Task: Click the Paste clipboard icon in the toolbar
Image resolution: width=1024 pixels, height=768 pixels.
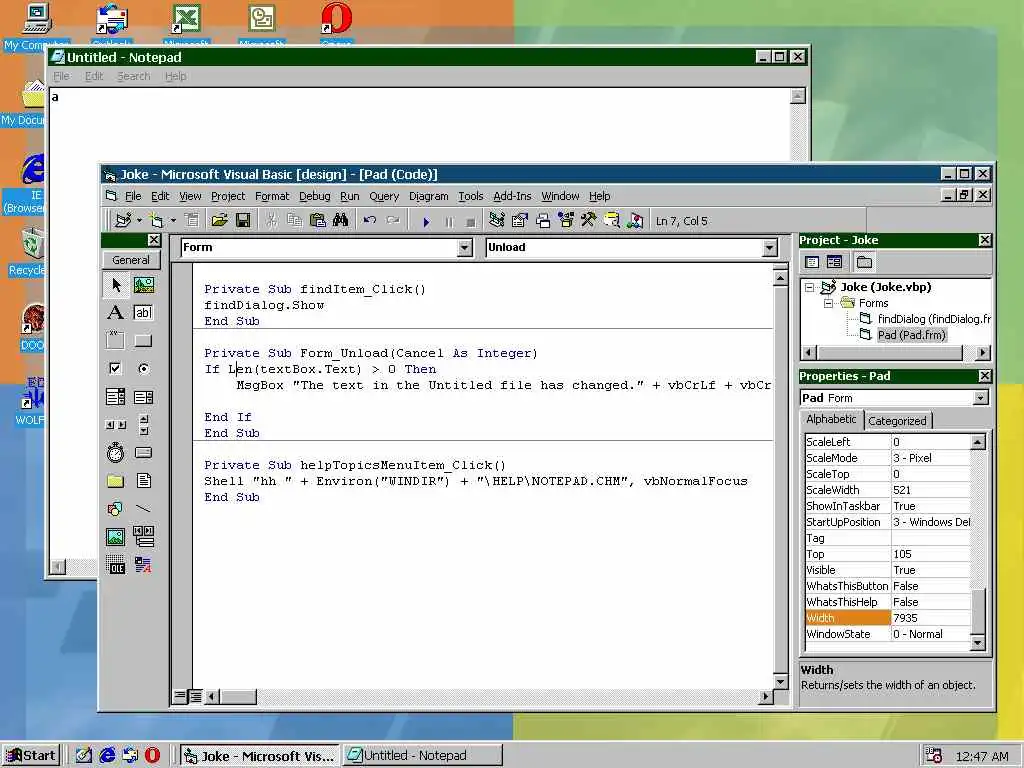Action: click(317, 221)
